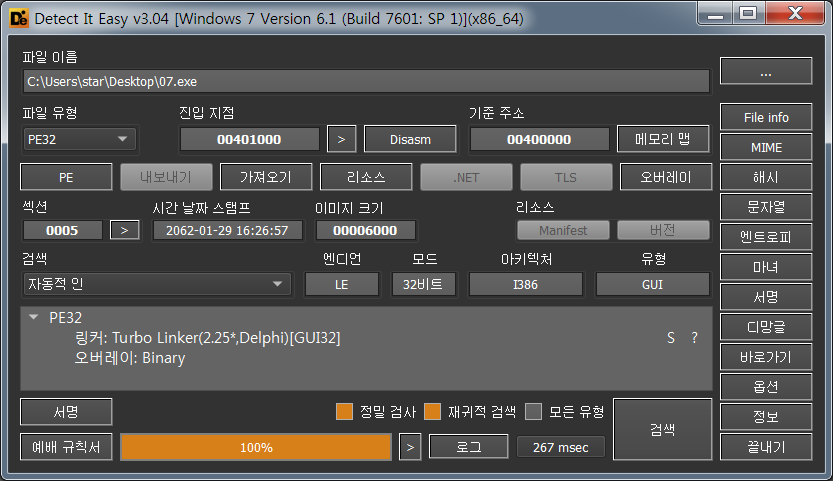This screenshot has width=833, height=481.
Task: Click the disabled Manifest button
Action: 563,230
